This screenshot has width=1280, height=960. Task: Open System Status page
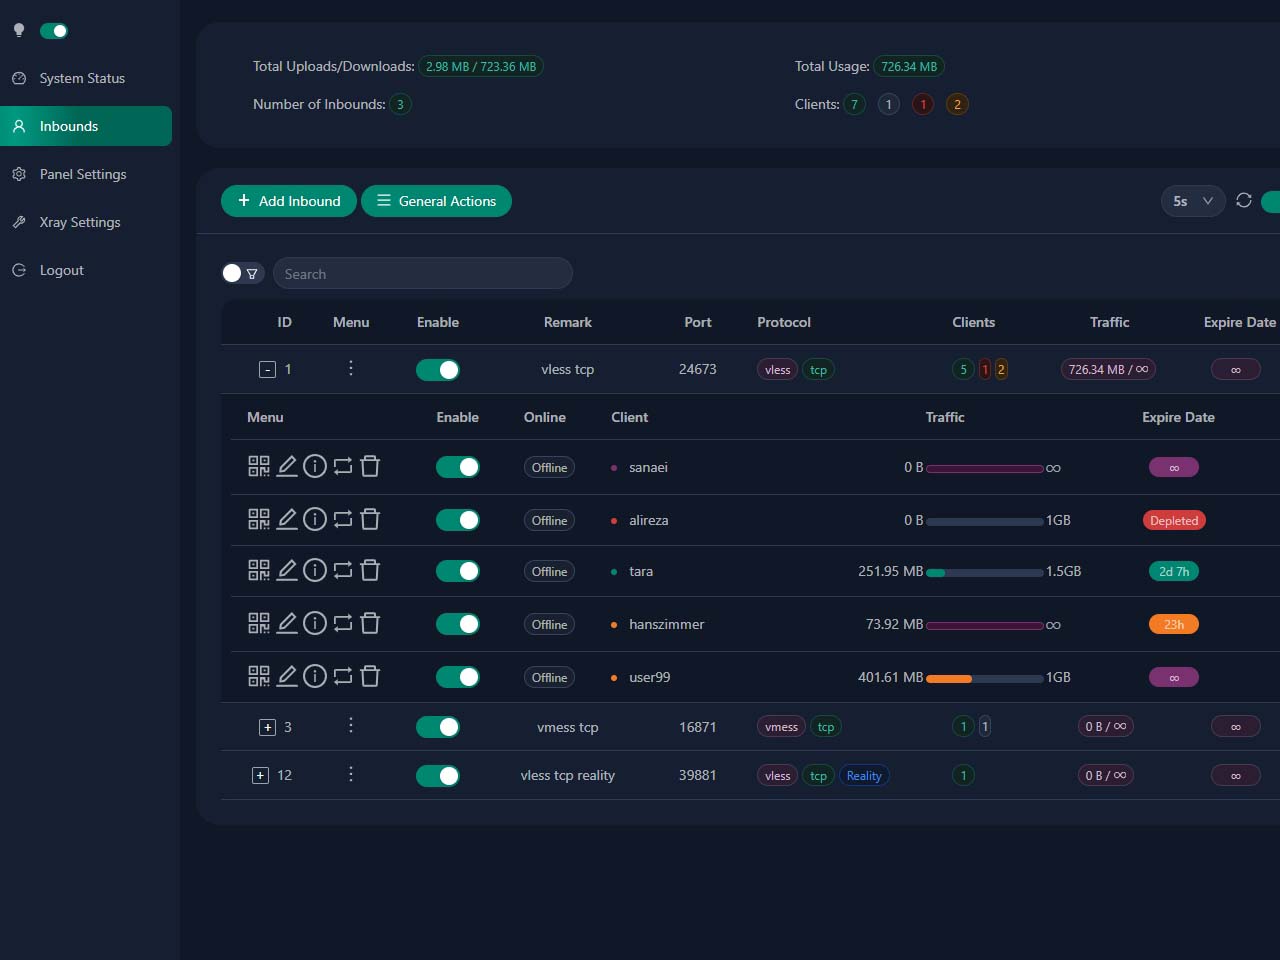pos(86,78)
